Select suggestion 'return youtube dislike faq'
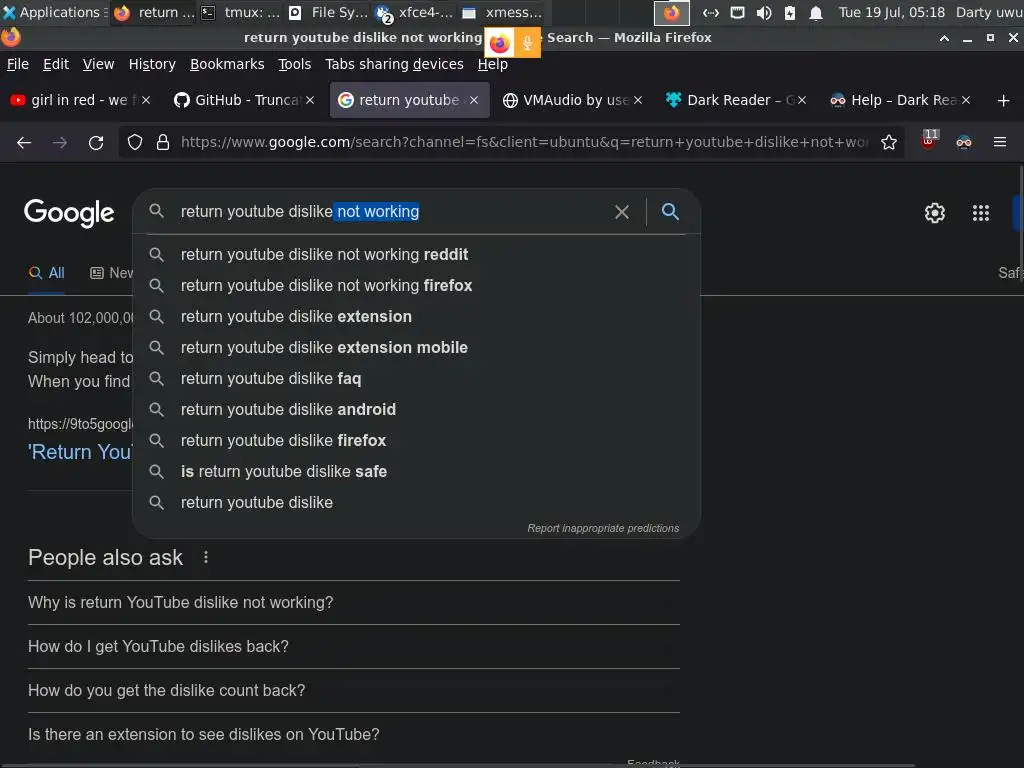The width and height of the screenshot is (1024, 768). [416, 378]
